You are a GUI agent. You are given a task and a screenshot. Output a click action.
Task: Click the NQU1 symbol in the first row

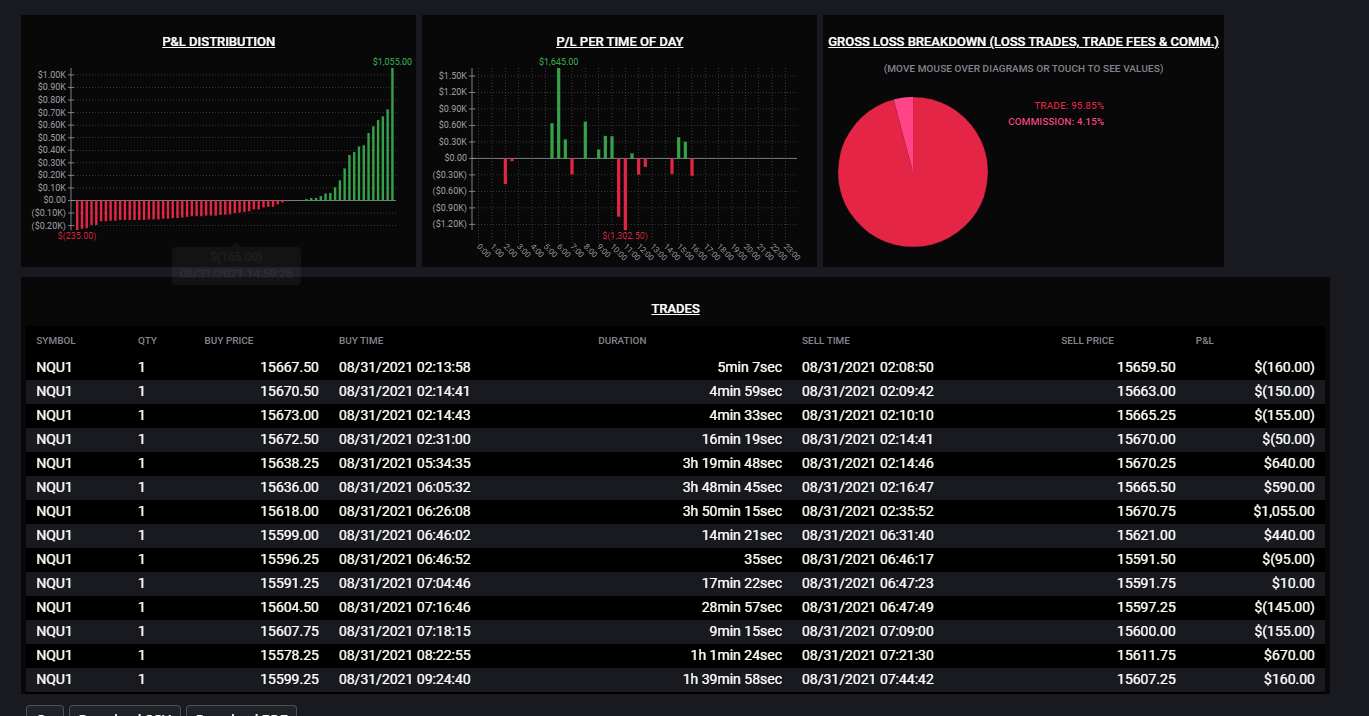(54, 368)
